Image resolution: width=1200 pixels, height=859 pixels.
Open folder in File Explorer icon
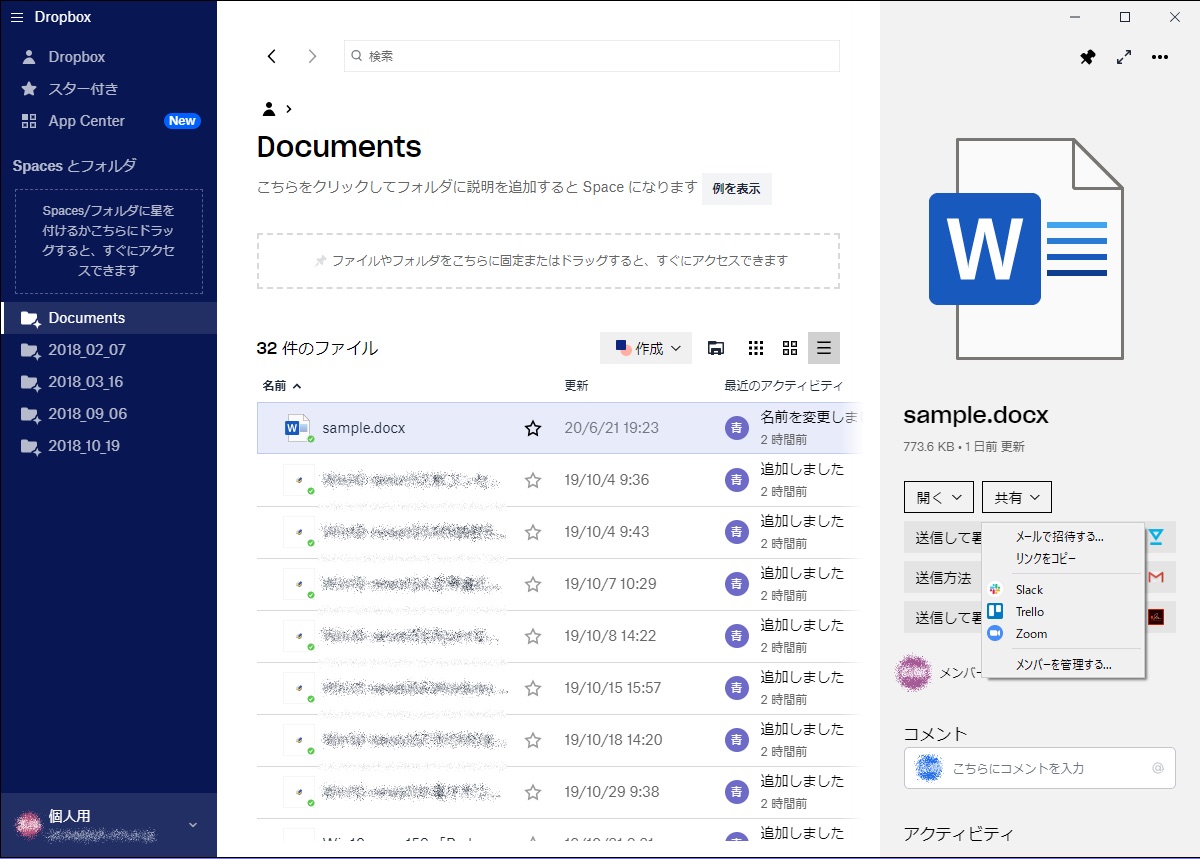pos(716,348)
